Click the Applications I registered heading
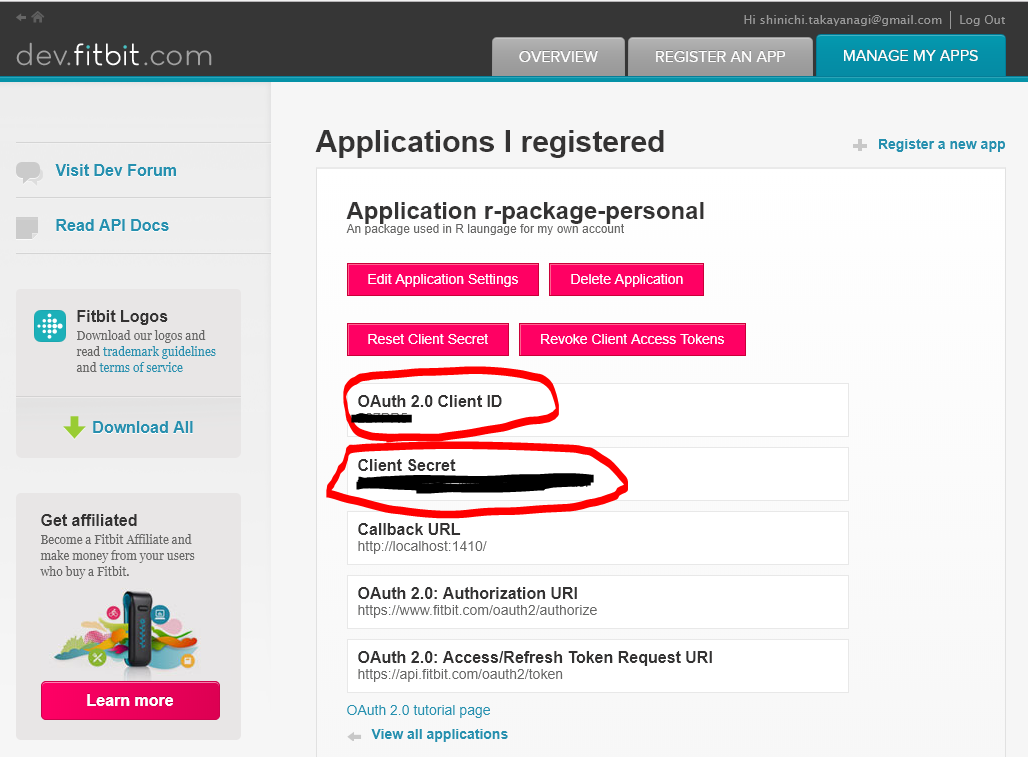The width and height of the screenshot is (1028, 757). coord(490,142)
